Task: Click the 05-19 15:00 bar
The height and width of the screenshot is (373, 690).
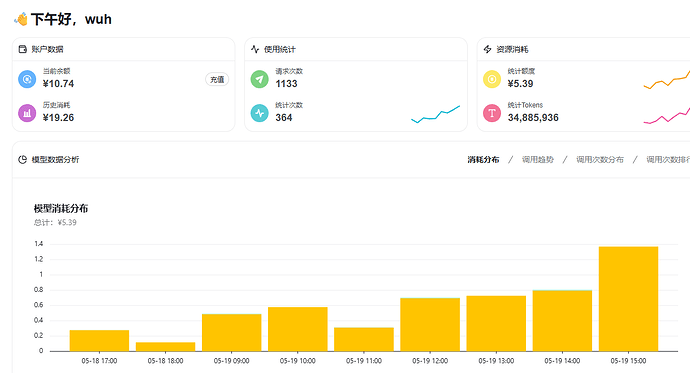Action: (628, 299)
